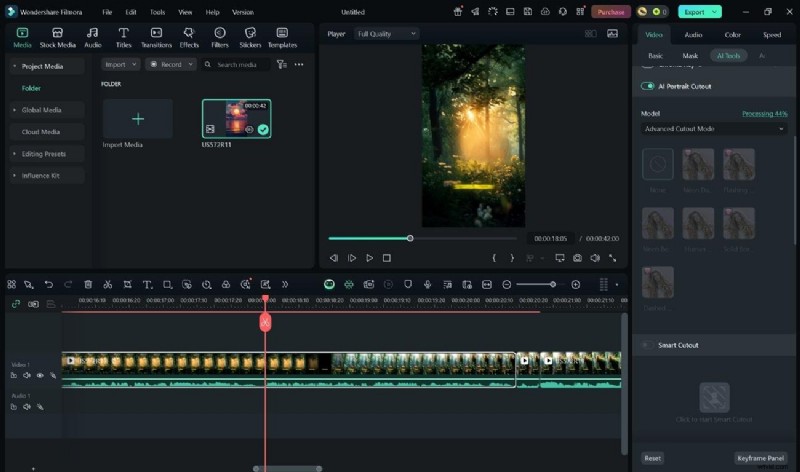
Task: Delete the selected clip with trash icon
Action: click(88, 284)
